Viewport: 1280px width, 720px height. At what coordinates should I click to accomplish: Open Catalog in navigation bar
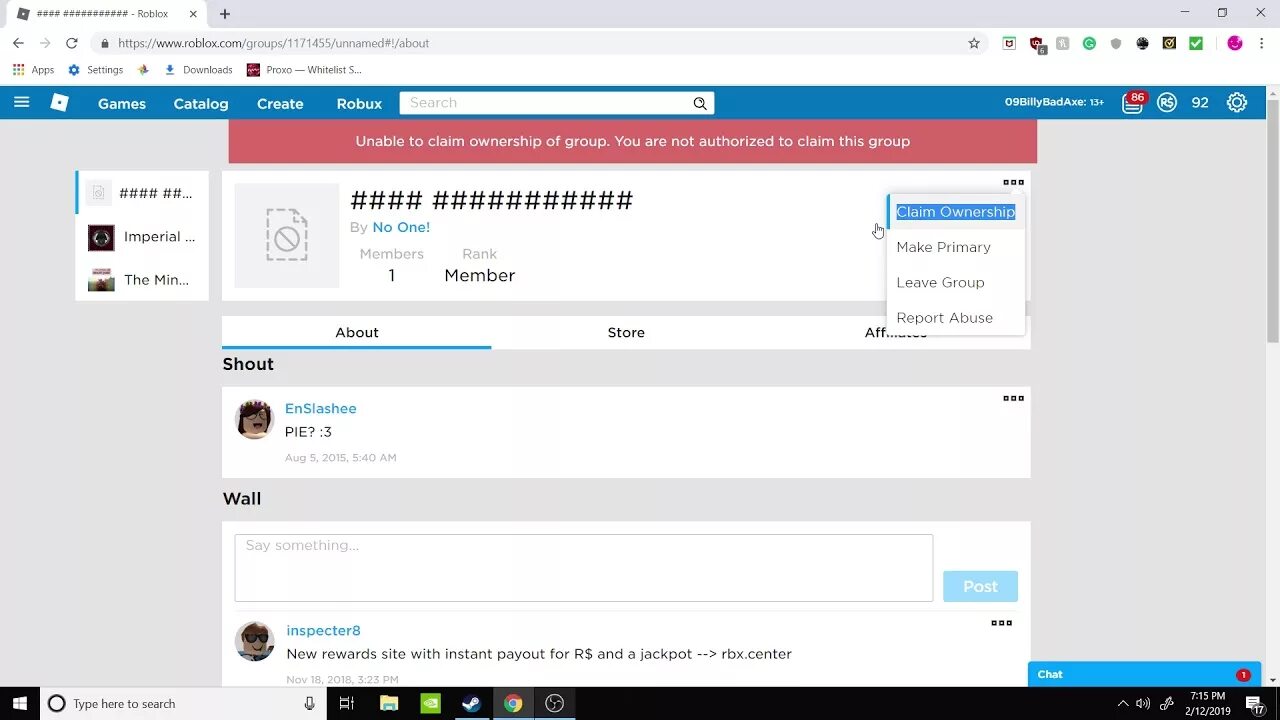click(x=201, y=103)
